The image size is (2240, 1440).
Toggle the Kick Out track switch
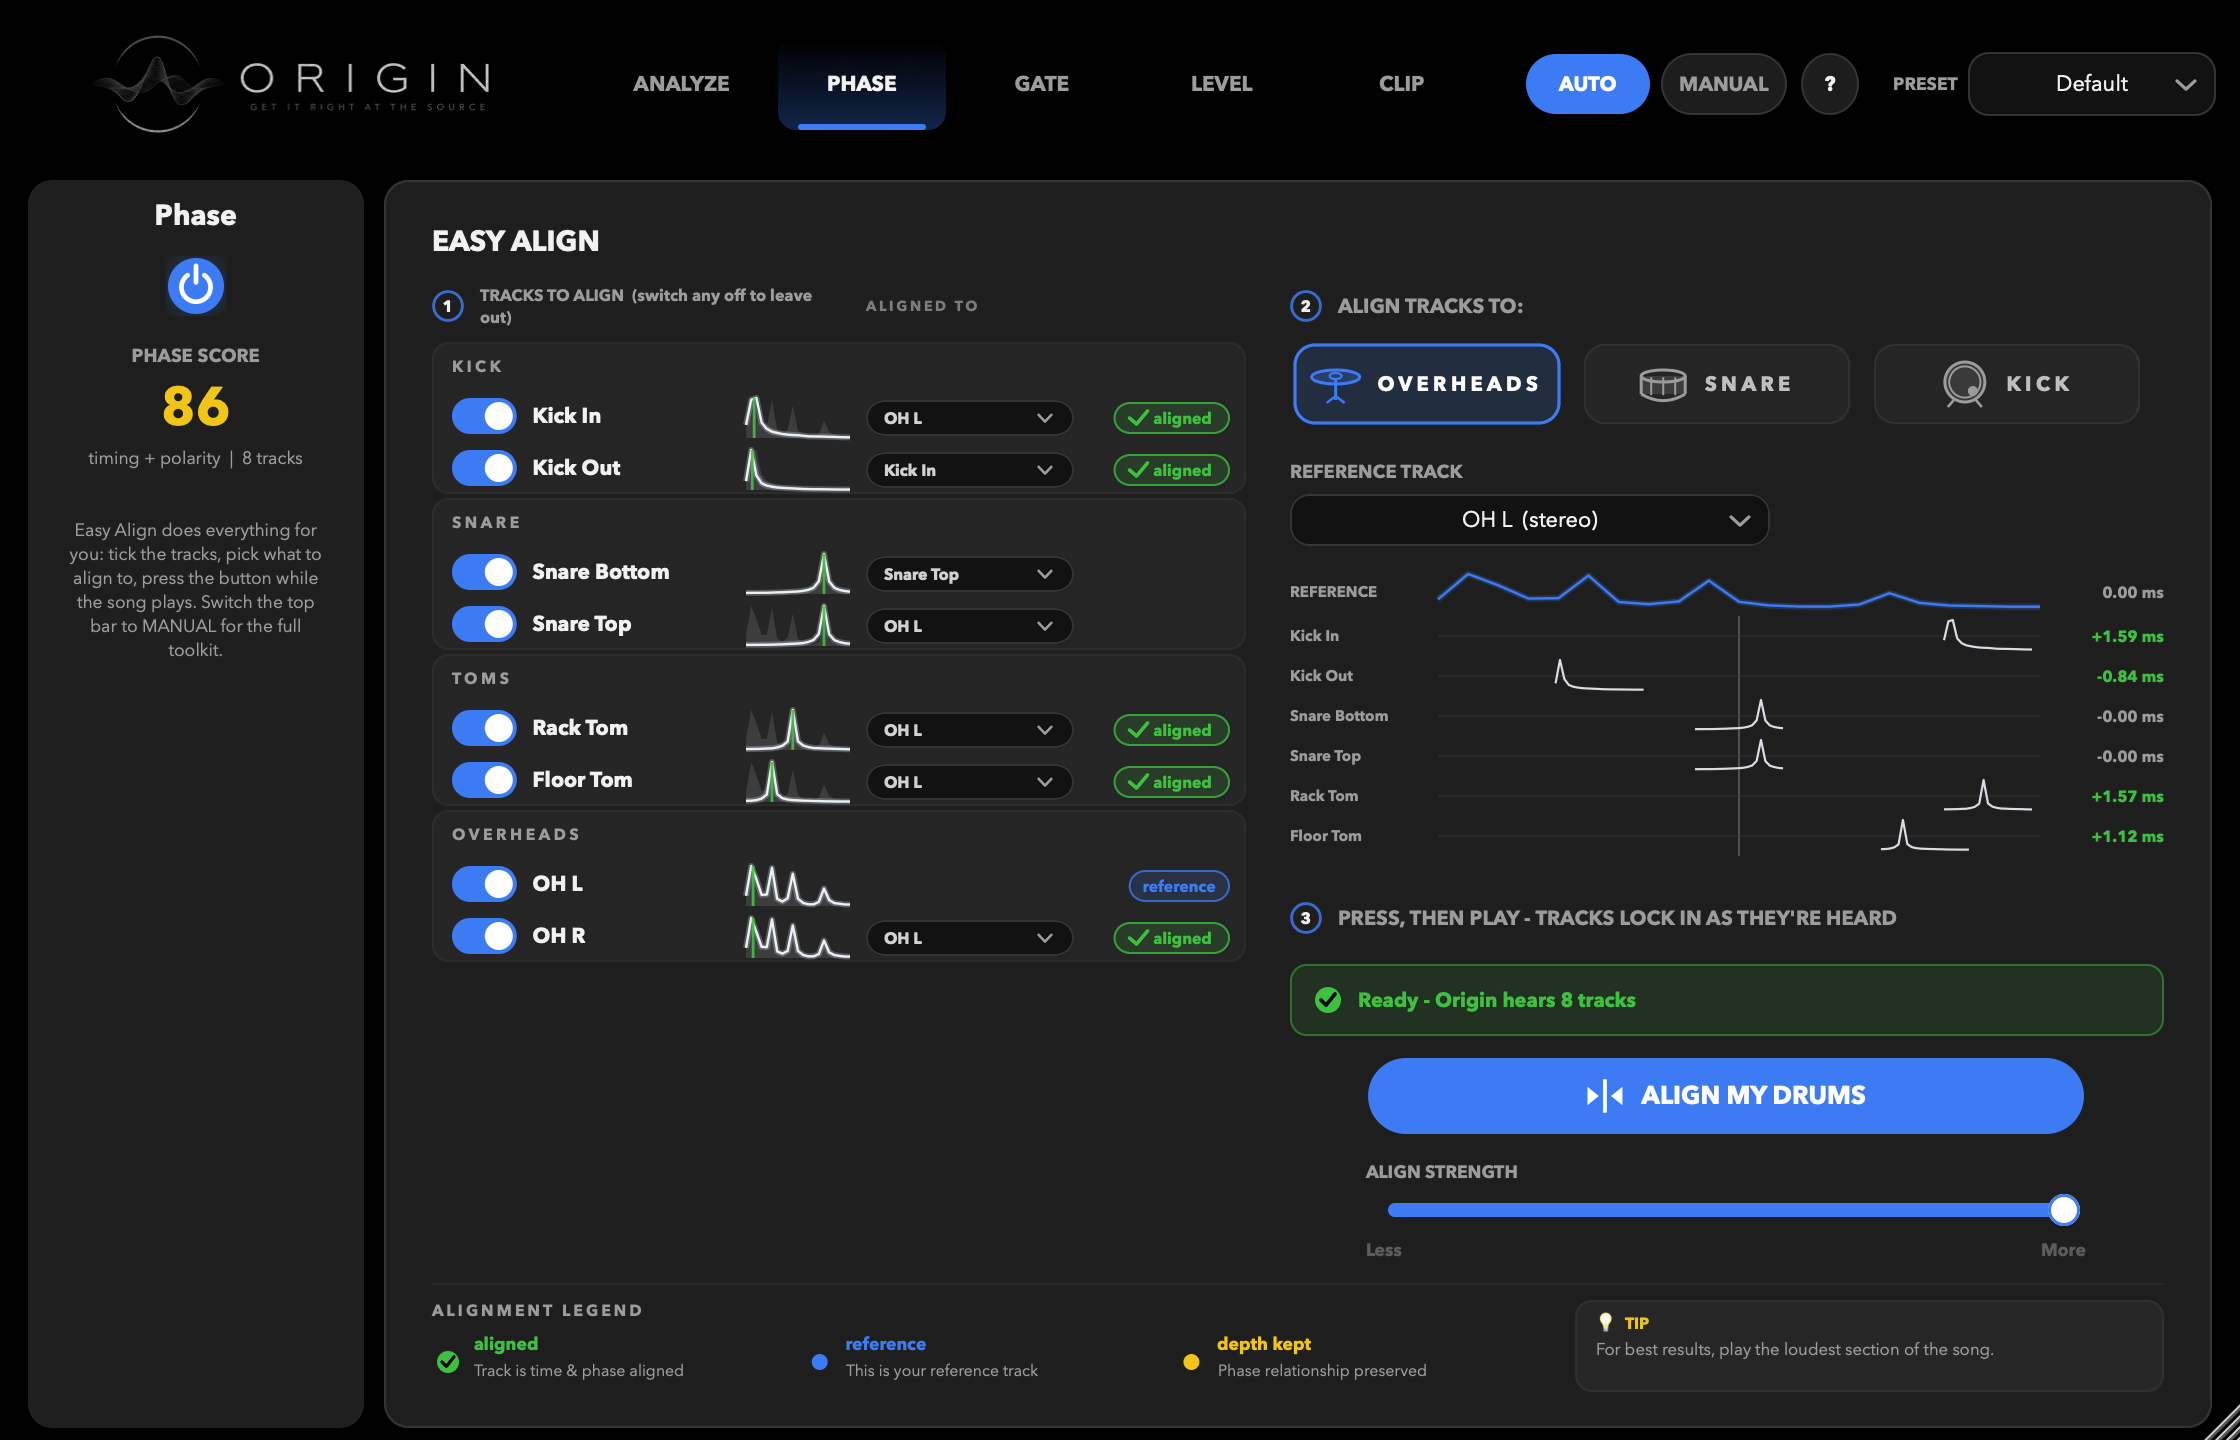click(x=484, y=468)
